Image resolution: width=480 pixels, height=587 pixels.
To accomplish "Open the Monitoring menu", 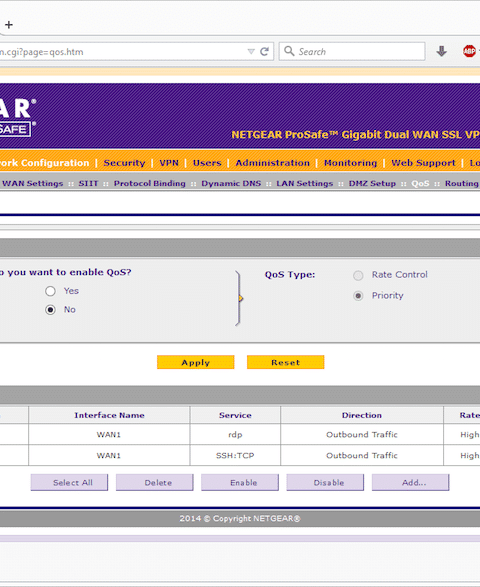I will (350, 163).
